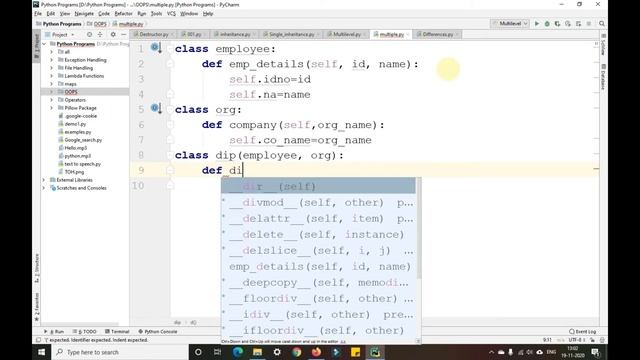Image resolution: width=640 pixels, height=360 pixels.
Task: Switch to the Single_inheritance.py tab
Action: [291, 35]
